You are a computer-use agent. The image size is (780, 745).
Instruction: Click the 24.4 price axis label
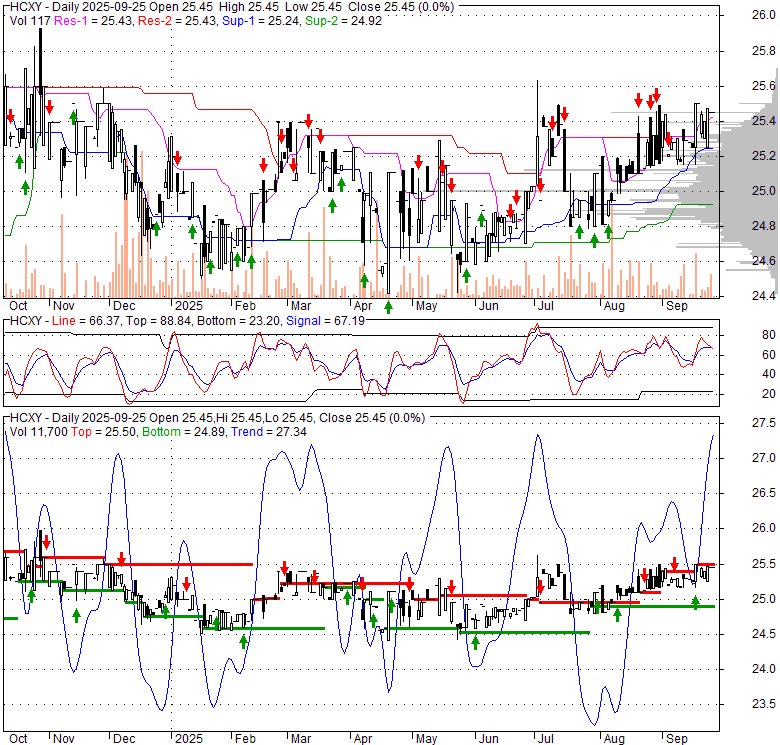(764, 296)
